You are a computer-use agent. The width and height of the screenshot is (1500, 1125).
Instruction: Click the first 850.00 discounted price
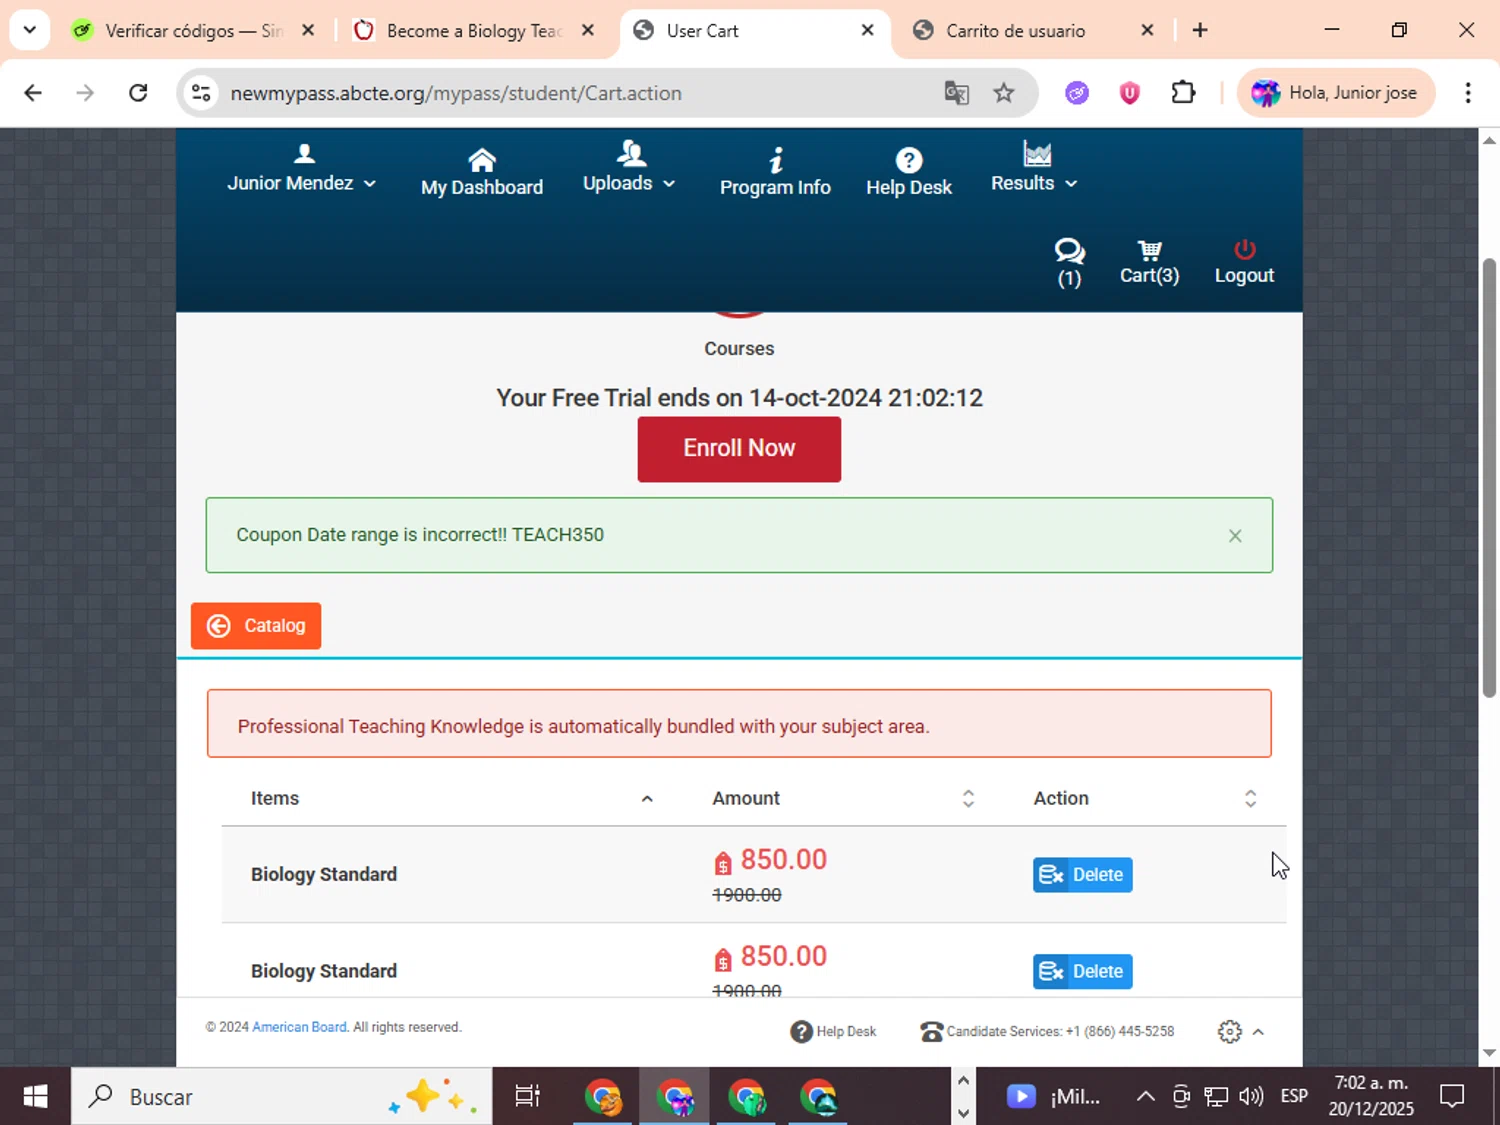click(783, 860)
